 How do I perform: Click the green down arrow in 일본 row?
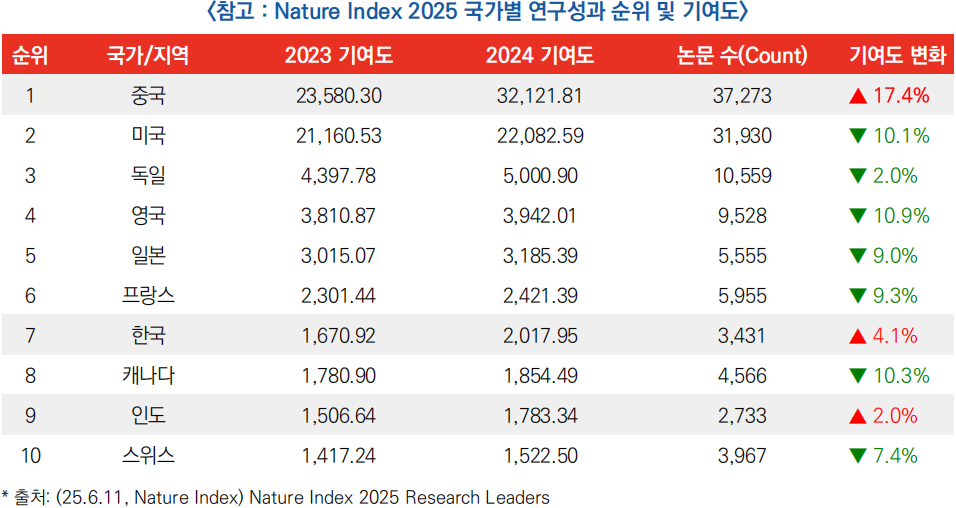tap(857, 257)
